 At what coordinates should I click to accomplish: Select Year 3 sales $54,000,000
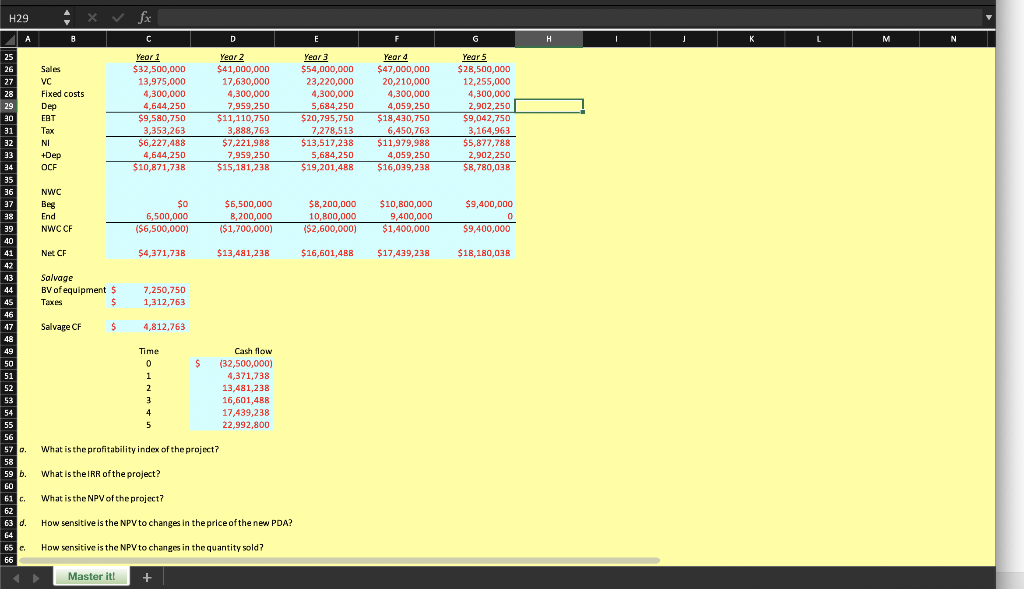[327, 69]
